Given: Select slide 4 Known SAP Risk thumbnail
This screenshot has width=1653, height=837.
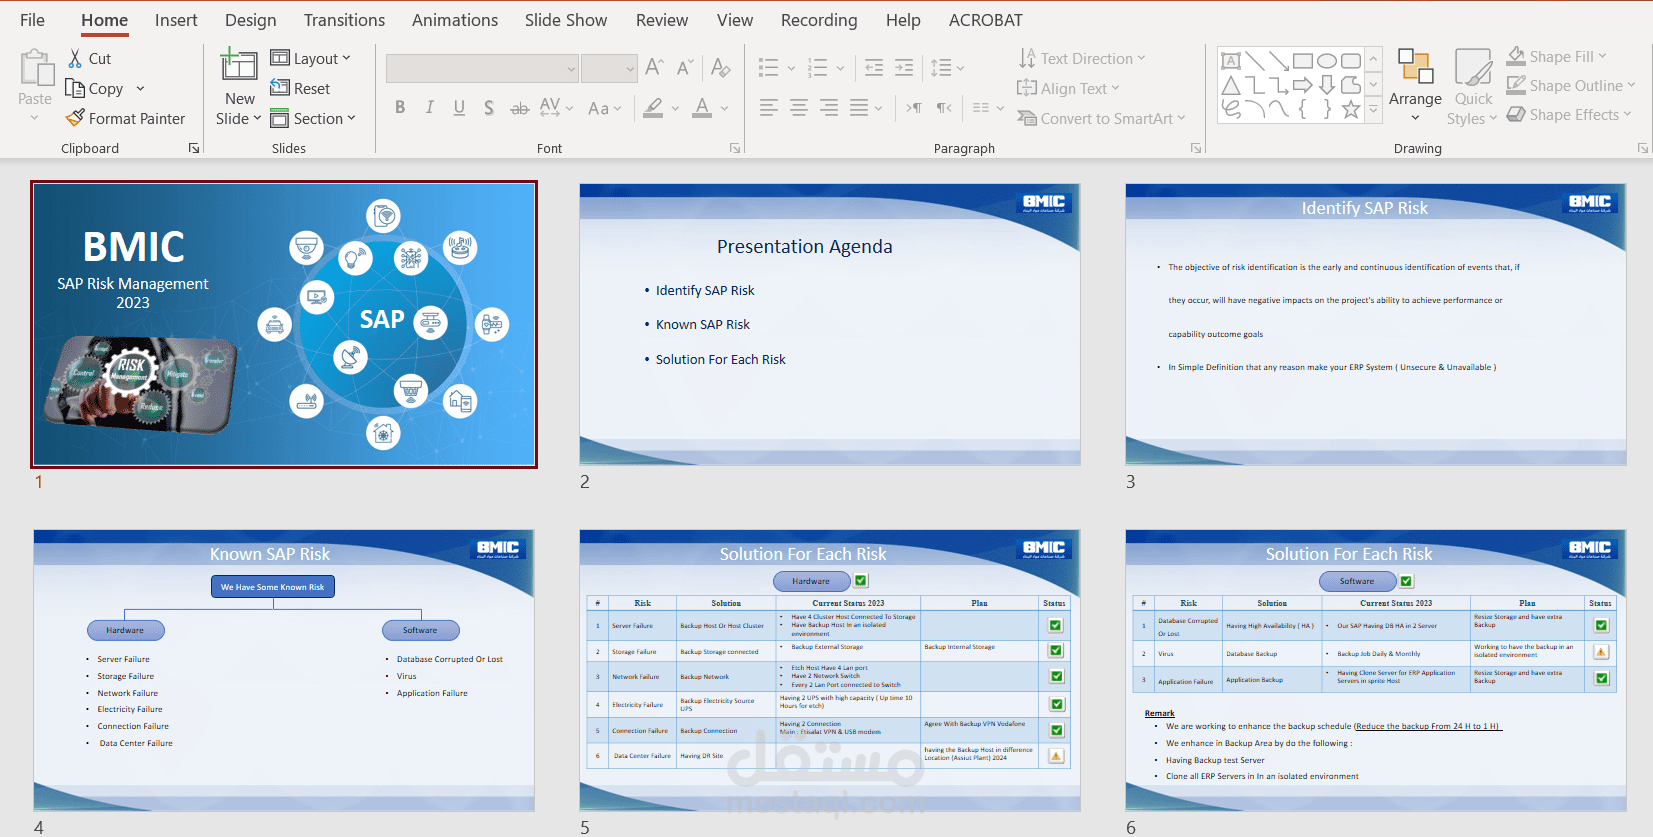Looking at the screenshot, I should coord(284,670).
